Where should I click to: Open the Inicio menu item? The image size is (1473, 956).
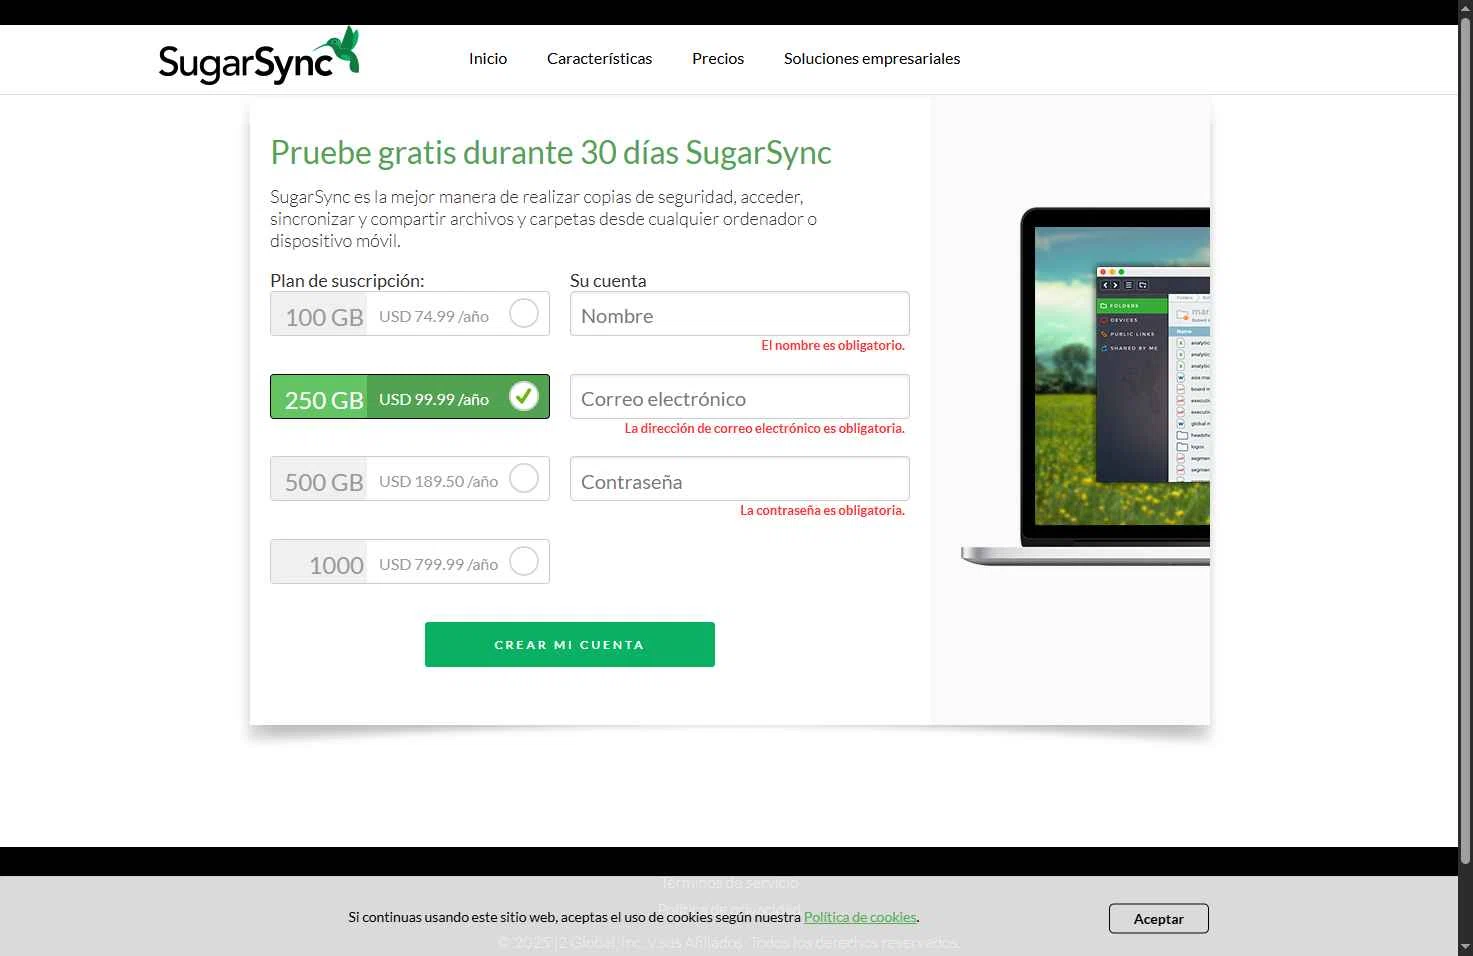[488, 59]
